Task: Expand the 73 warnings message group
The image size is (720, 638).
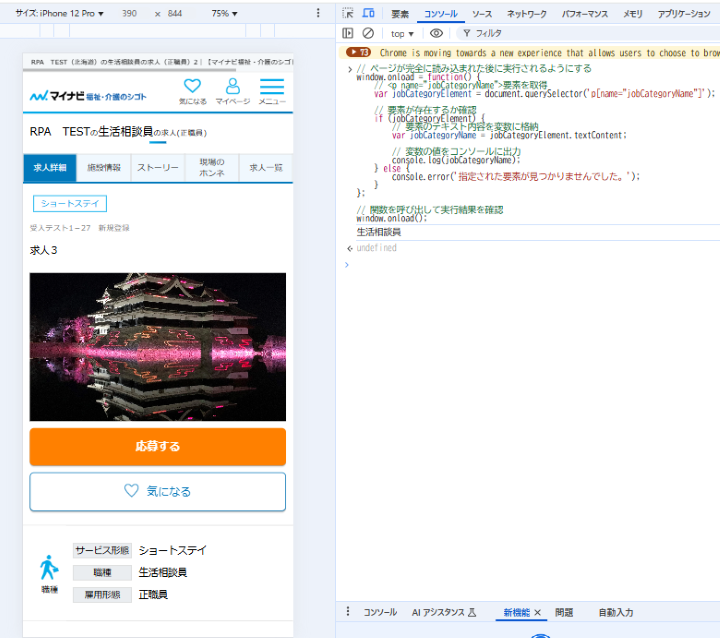Action: [x=358, y=52]
